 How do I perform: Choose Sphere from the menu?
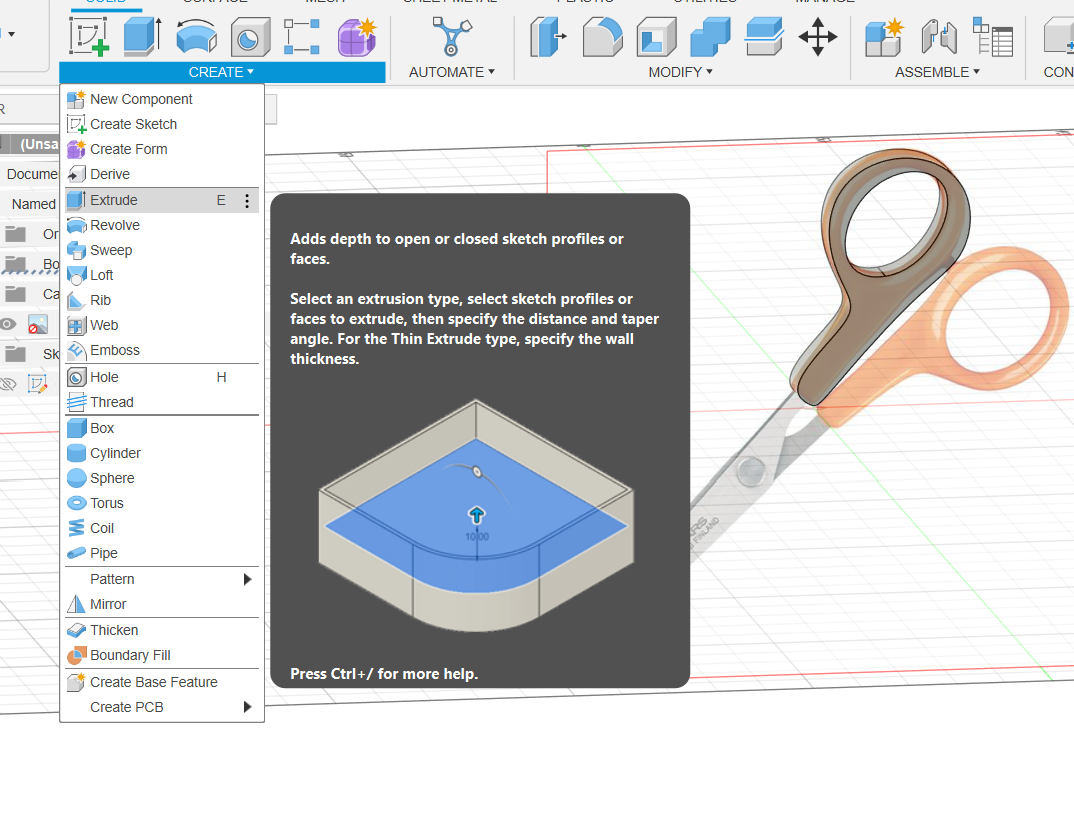[x=162, y=478]
